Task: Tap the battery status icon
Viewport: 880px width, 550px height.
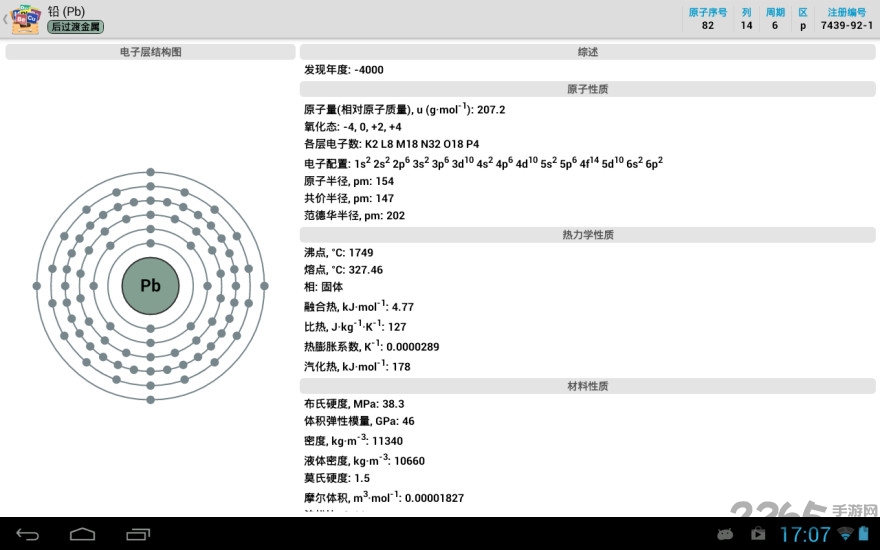Action: pos(863,533)
